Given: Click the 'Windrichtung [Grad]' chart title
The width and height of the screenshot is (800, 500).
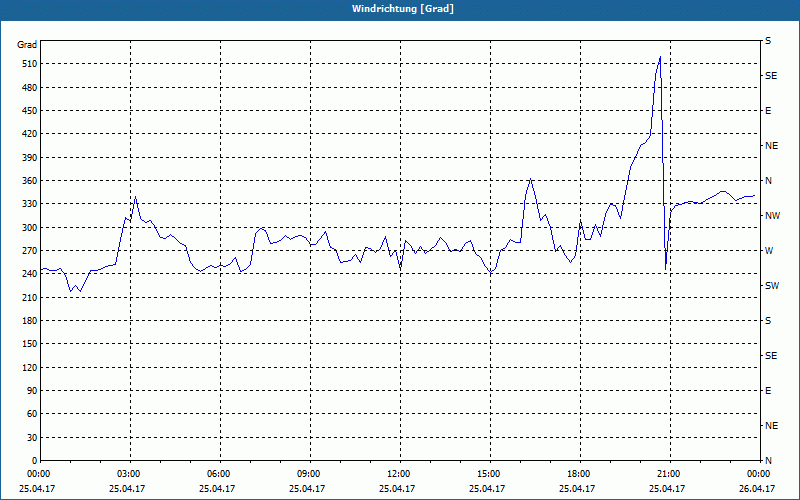Looking at the screenshot, I should pyautogui.click(x=403, y=9).
